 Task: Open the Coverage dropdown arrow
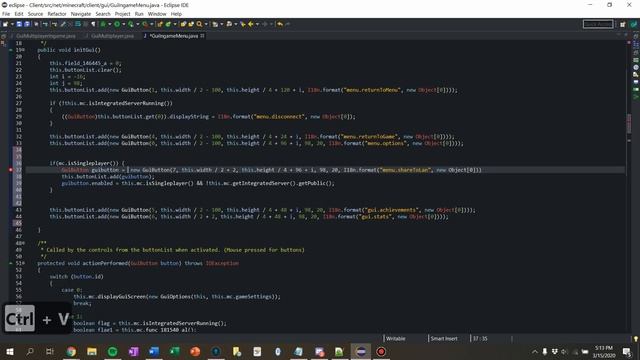pyautogui.click(x=138, y=24)
